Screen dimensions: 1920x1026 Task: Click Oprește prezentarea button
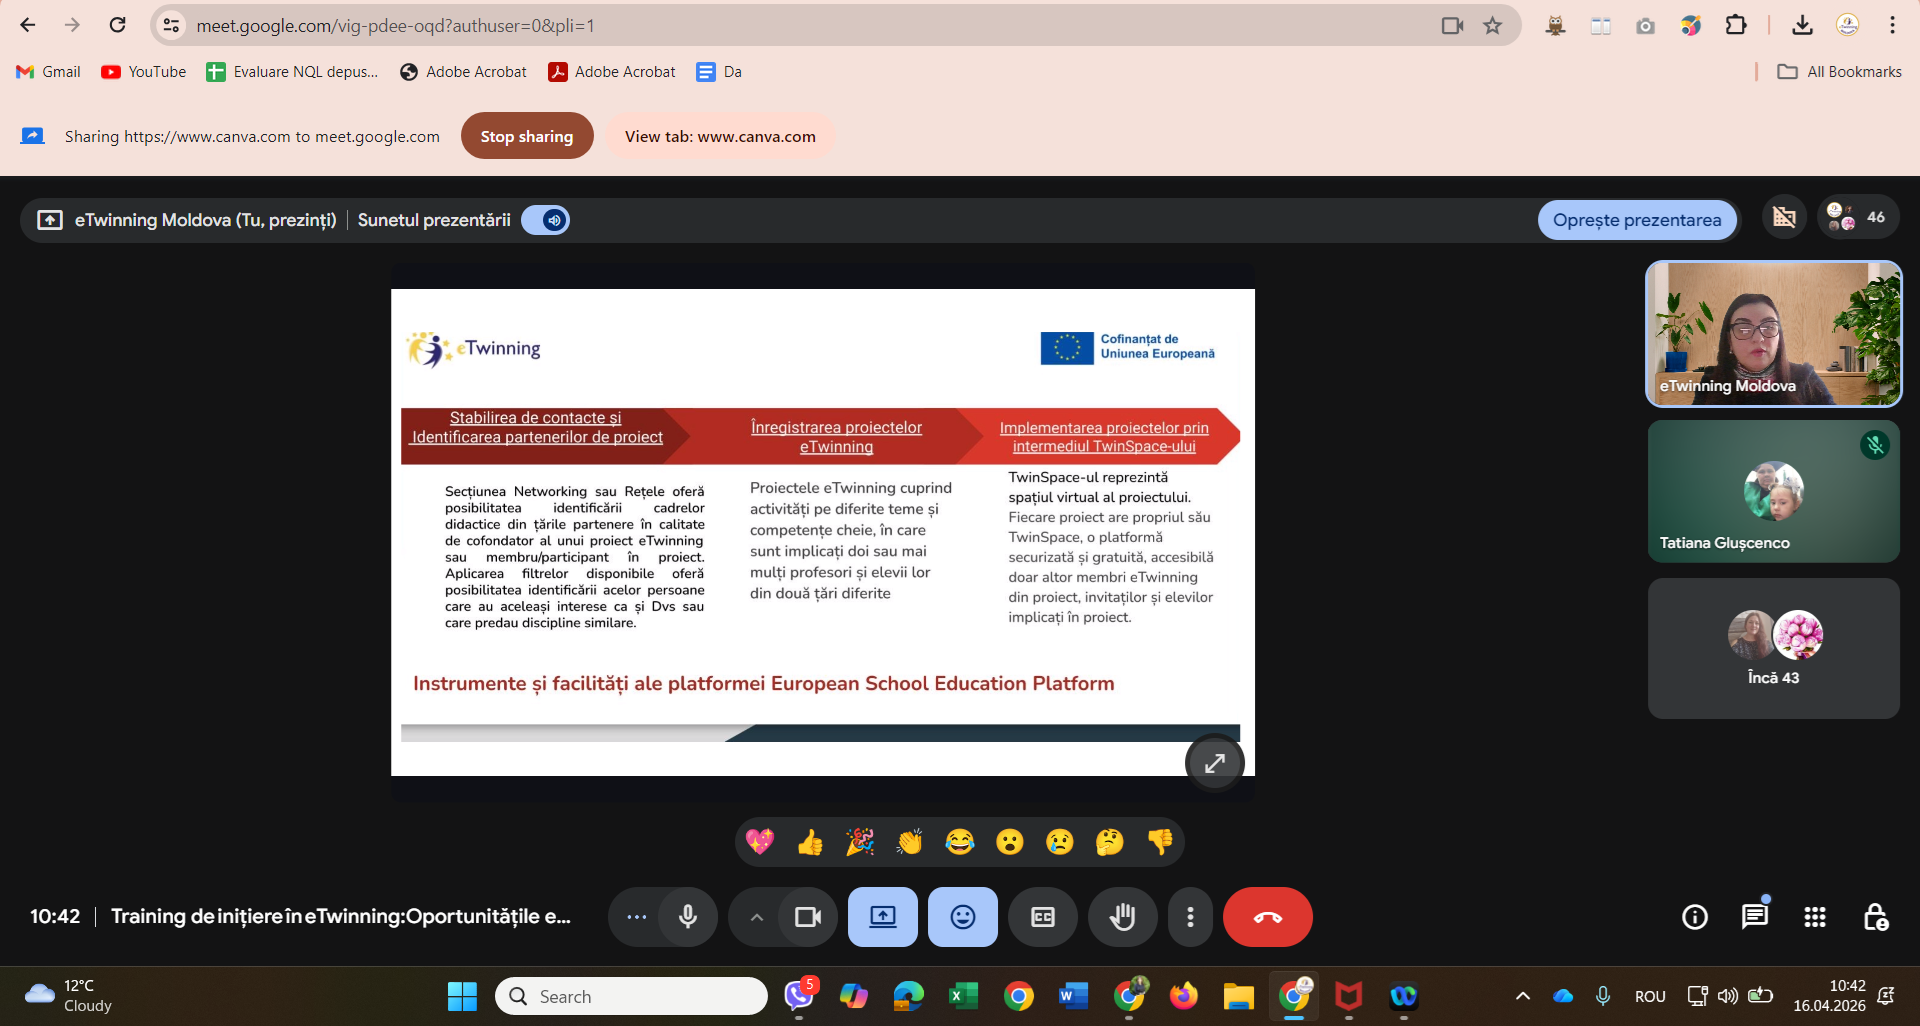[x=1636, y=220]
